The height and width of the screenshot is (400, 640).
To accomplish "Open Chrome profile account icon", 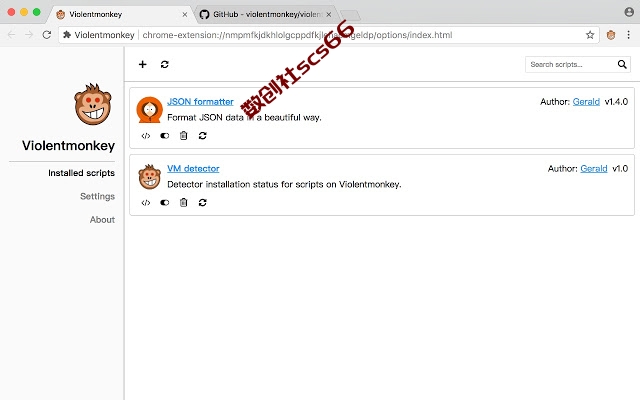I will click(x=629, y=12).
